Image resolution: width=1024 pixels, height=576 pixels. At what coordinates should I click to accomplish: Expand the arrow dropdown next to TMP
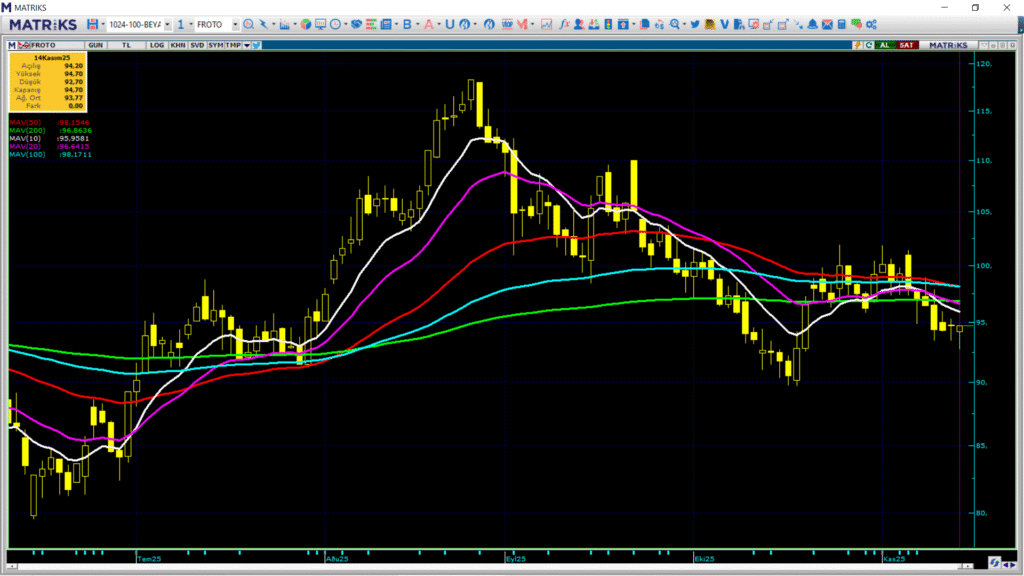(x=247, y=45)
